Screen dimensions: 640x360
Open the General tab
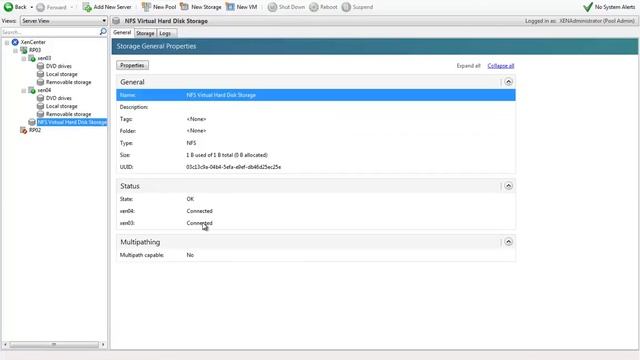(122, 33)
